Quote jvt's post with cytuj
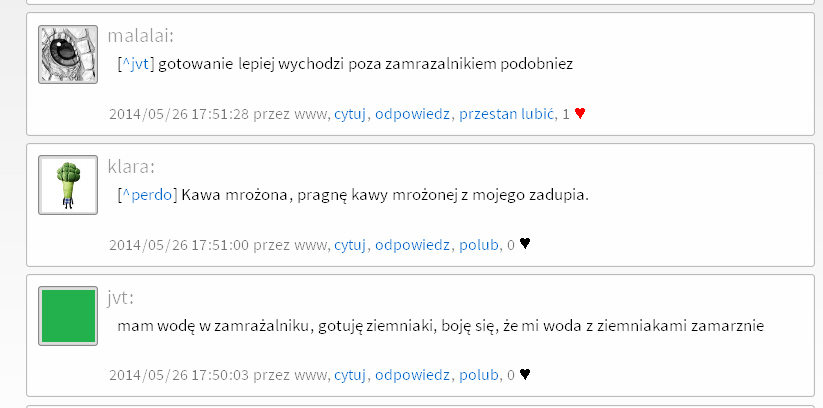 click(350, 375)
